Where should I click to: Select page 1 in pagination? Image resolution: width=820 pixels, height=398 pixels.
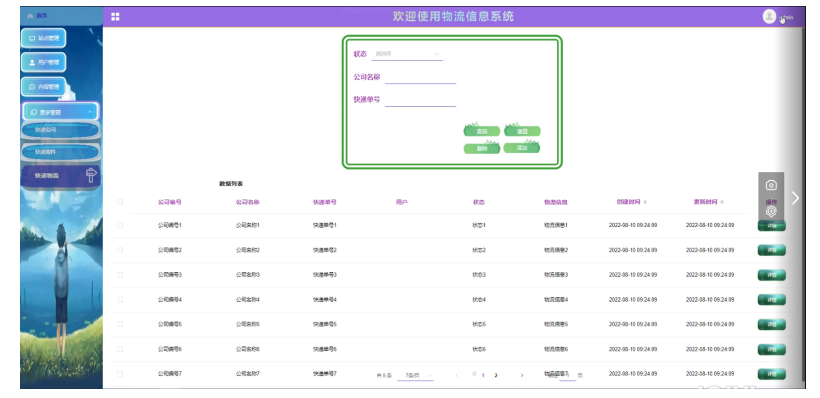[x=483, y=376]
